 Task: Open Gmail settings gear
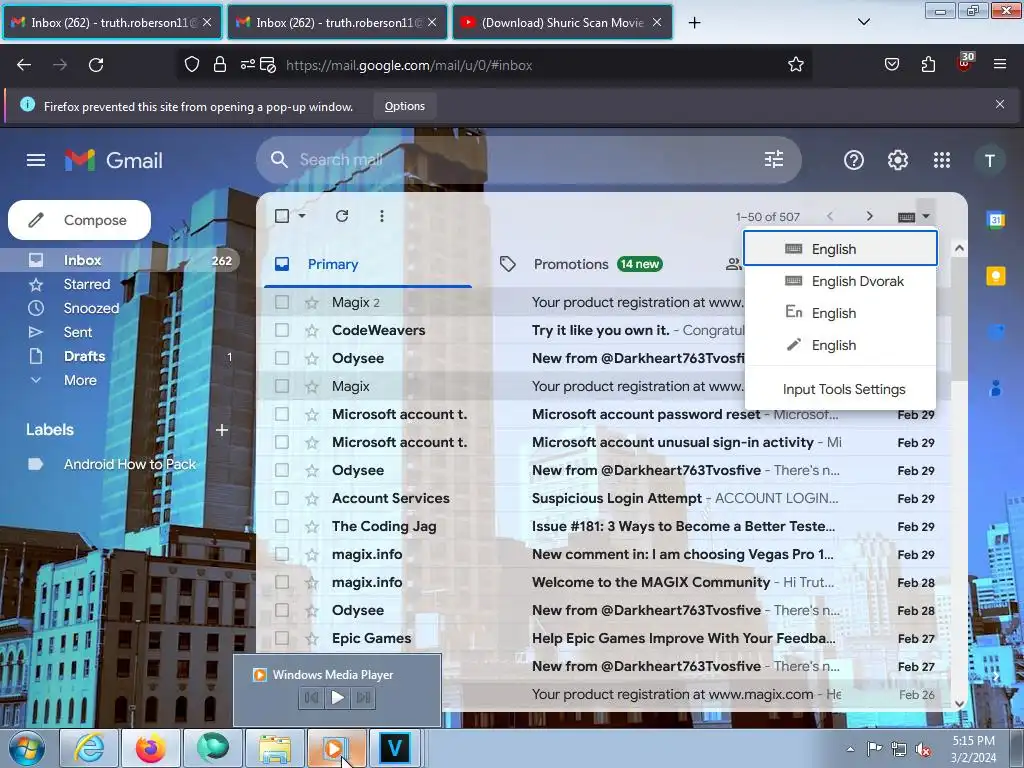[x=898, y=160]
